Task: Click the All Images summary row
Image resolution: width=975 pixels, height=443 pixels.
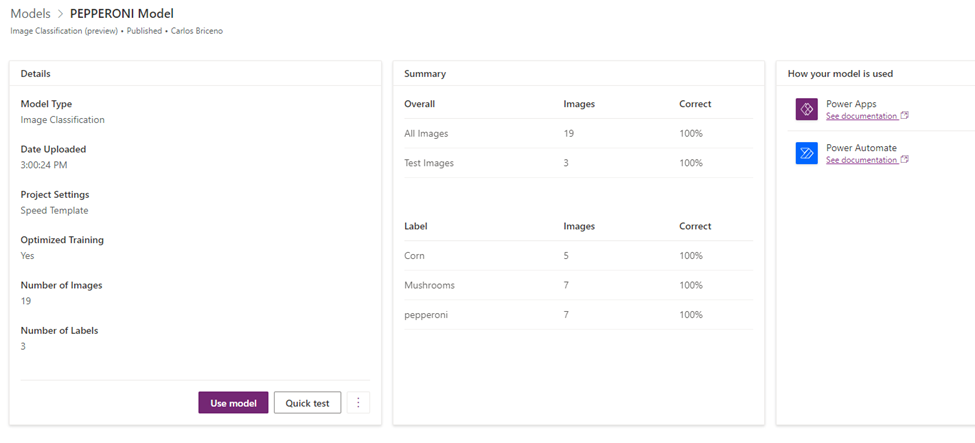Action: pos(578,133)
